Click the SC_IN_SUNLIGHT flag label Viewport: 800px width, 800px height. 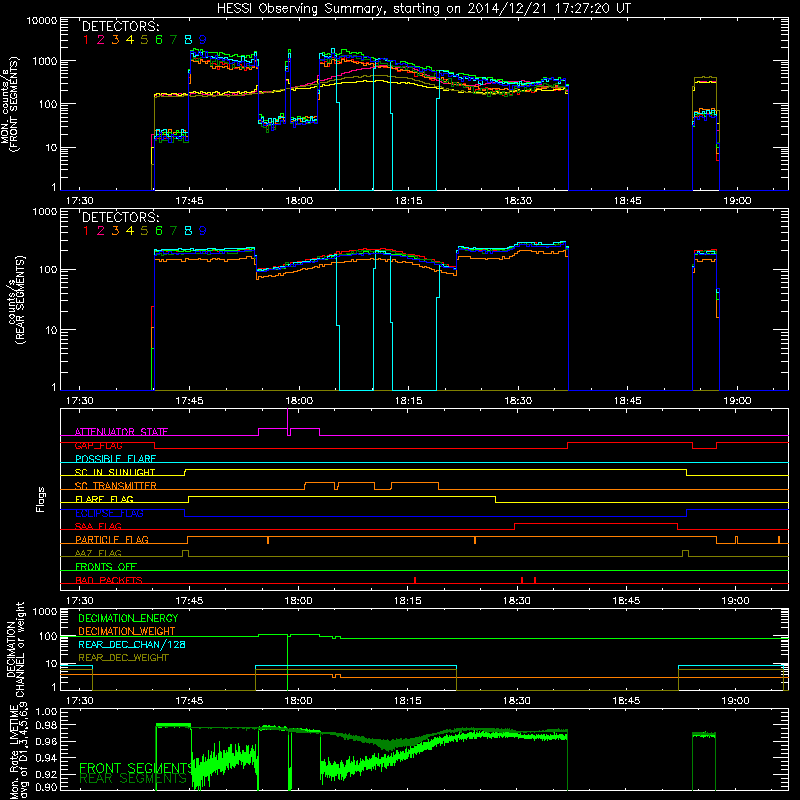click(115, 472)
